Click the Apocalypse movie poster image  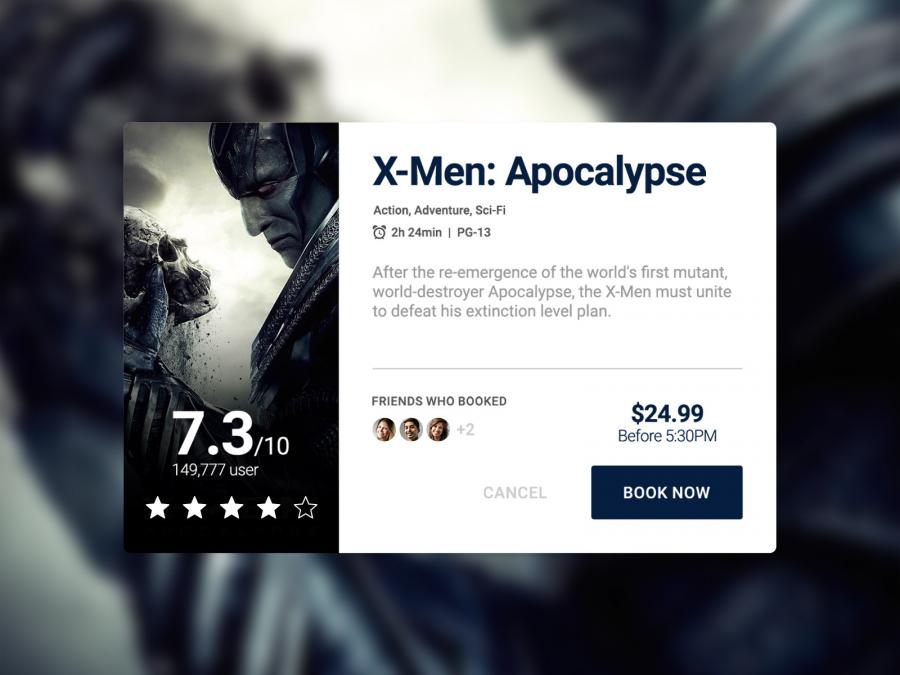[231, 338]
